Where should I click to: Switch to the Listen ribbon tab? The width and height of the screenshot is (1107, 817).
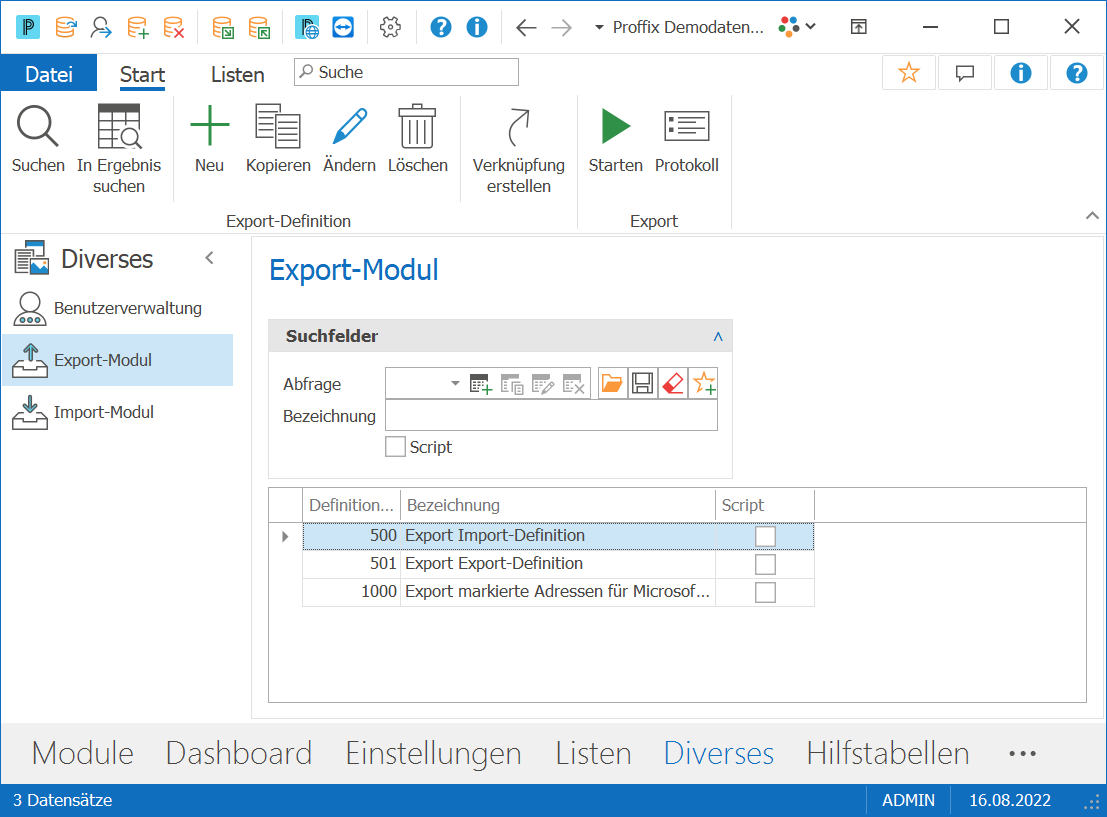[x=237, y=74]
